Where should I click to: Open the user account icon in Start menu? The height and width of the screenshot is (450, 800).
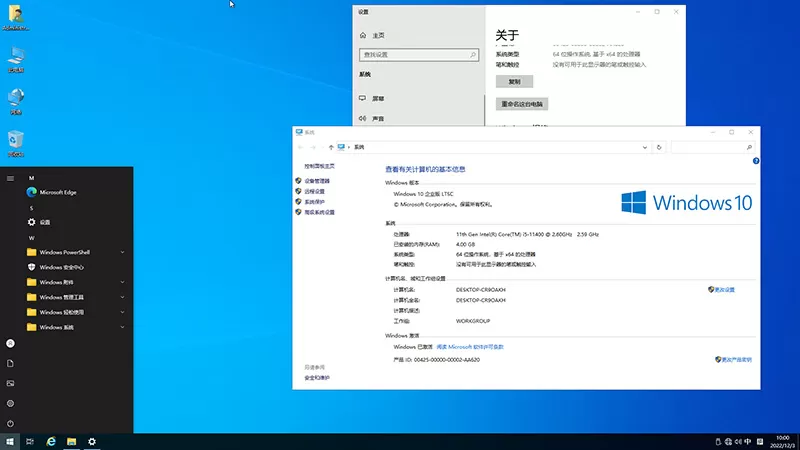point(10,343)
